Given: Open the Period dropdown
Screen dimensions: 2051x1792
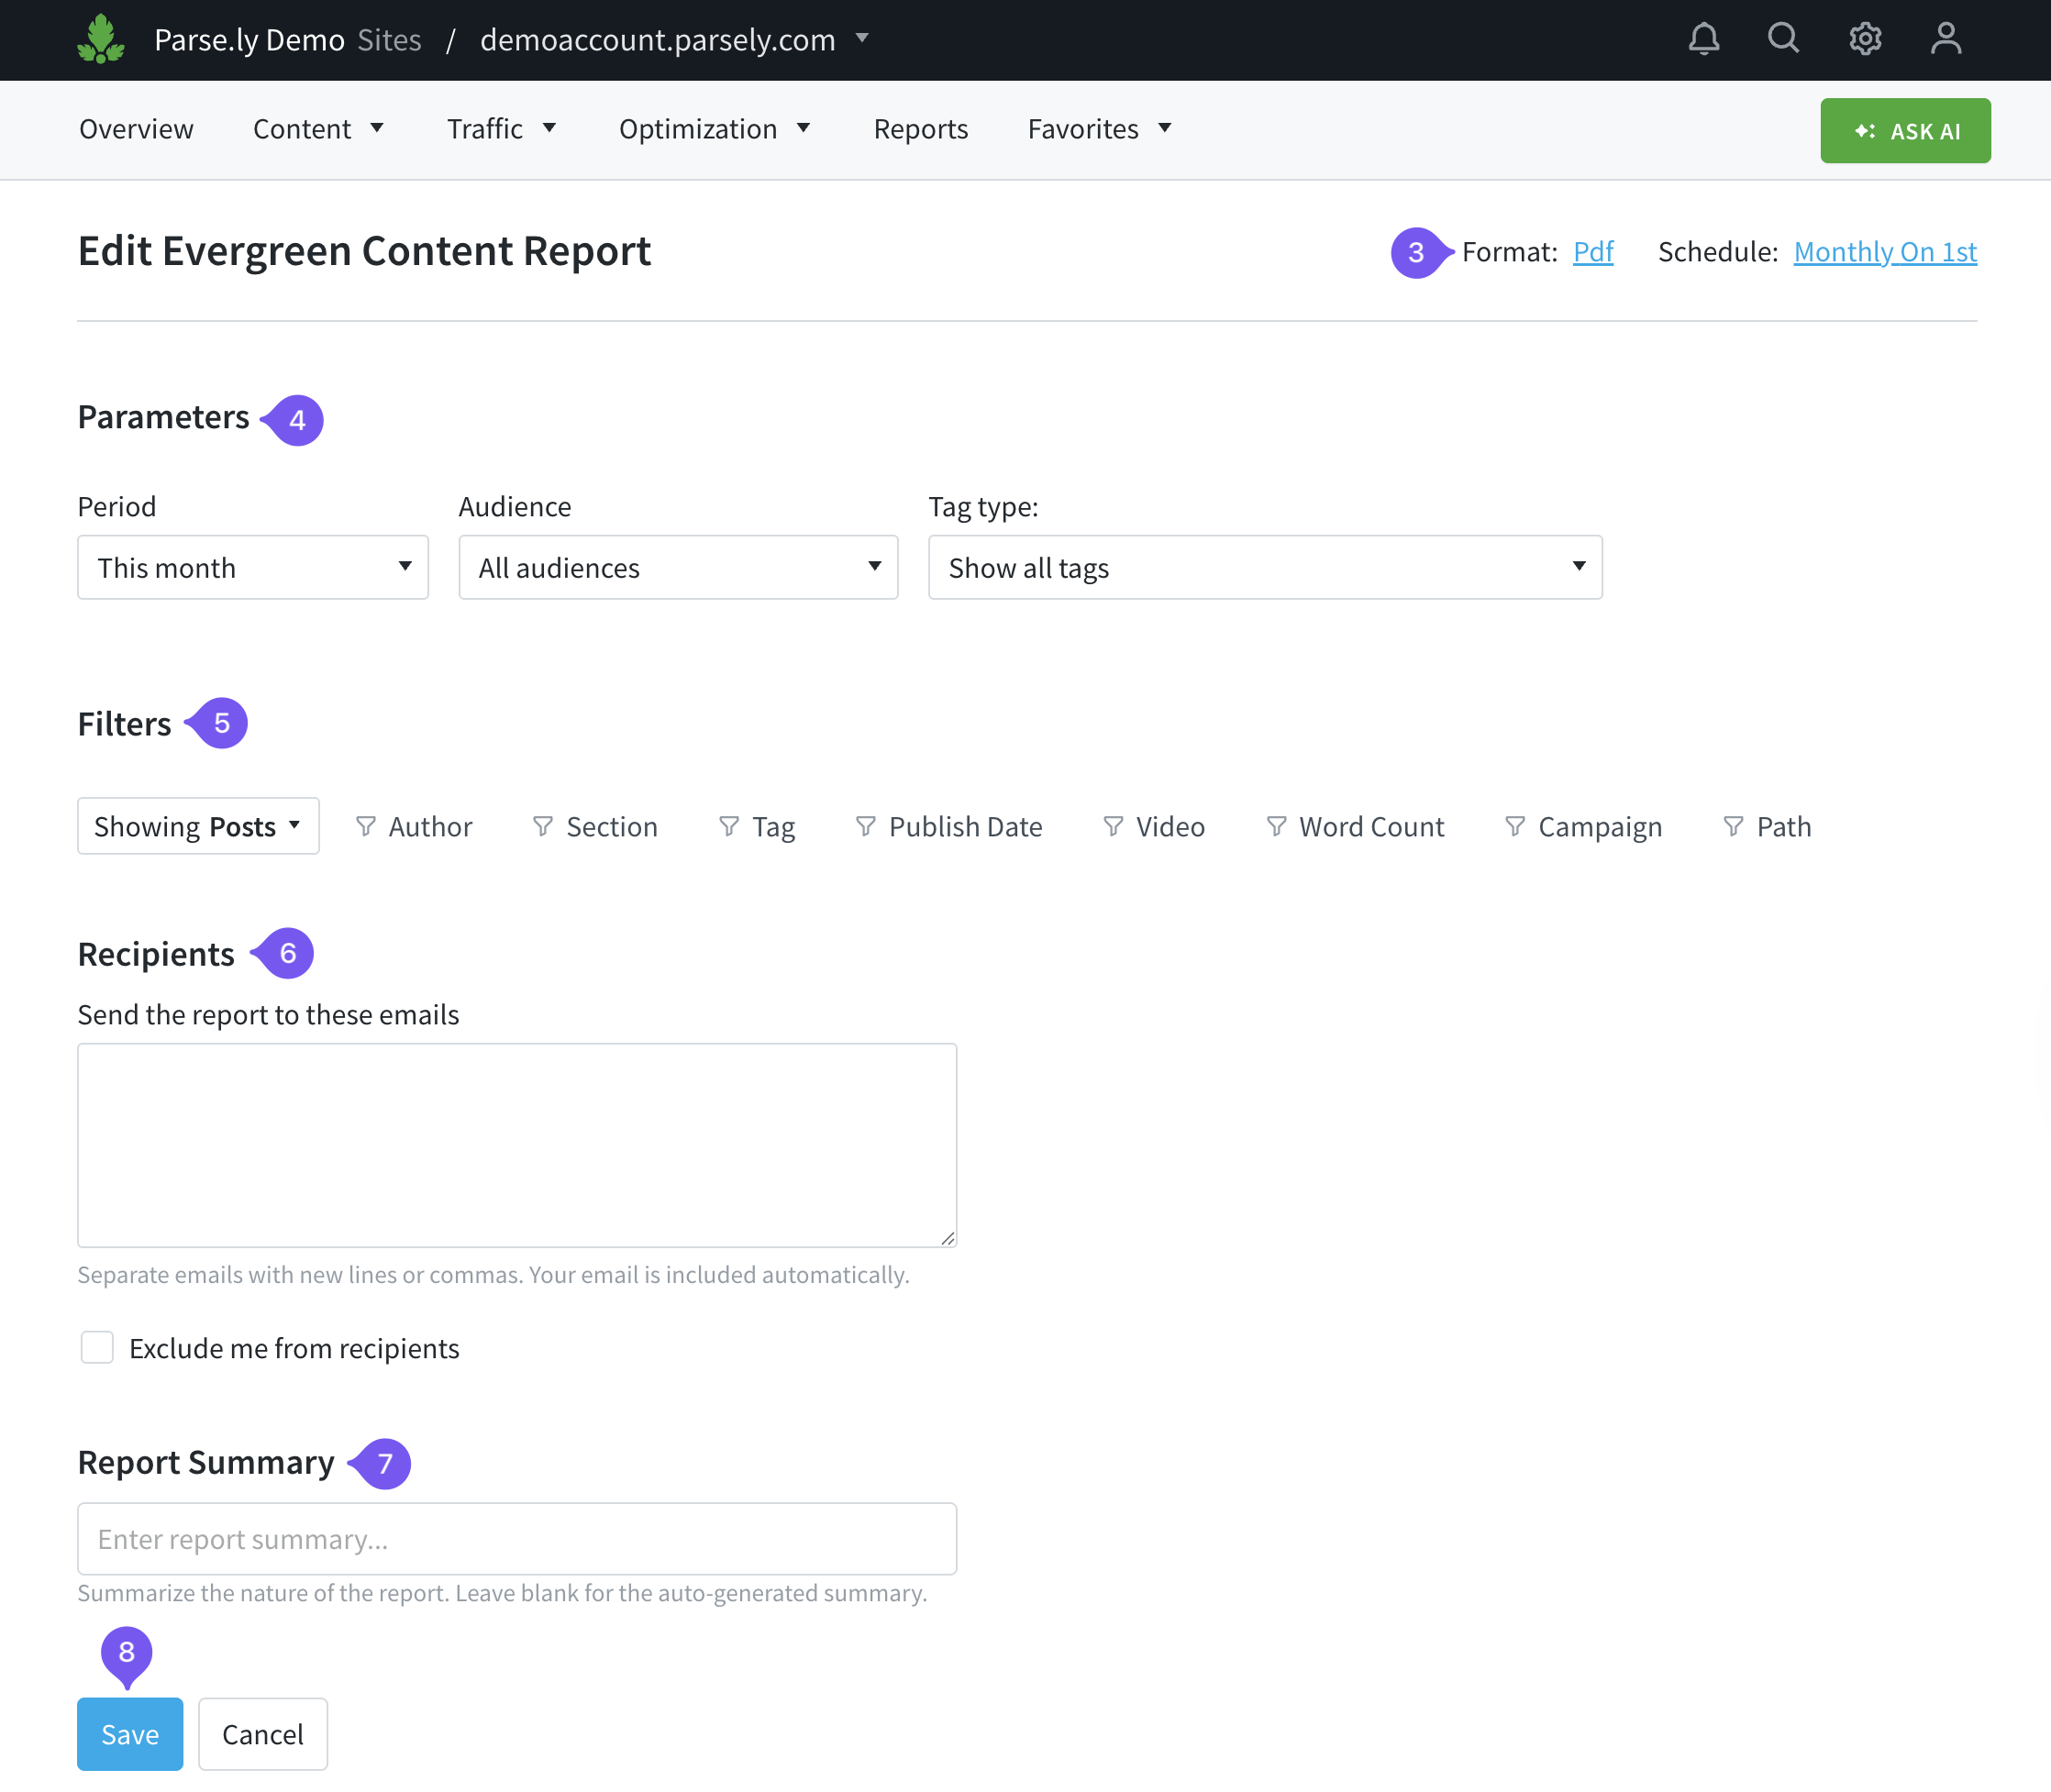Looking at the screenshot, I should tap(253, 568).
